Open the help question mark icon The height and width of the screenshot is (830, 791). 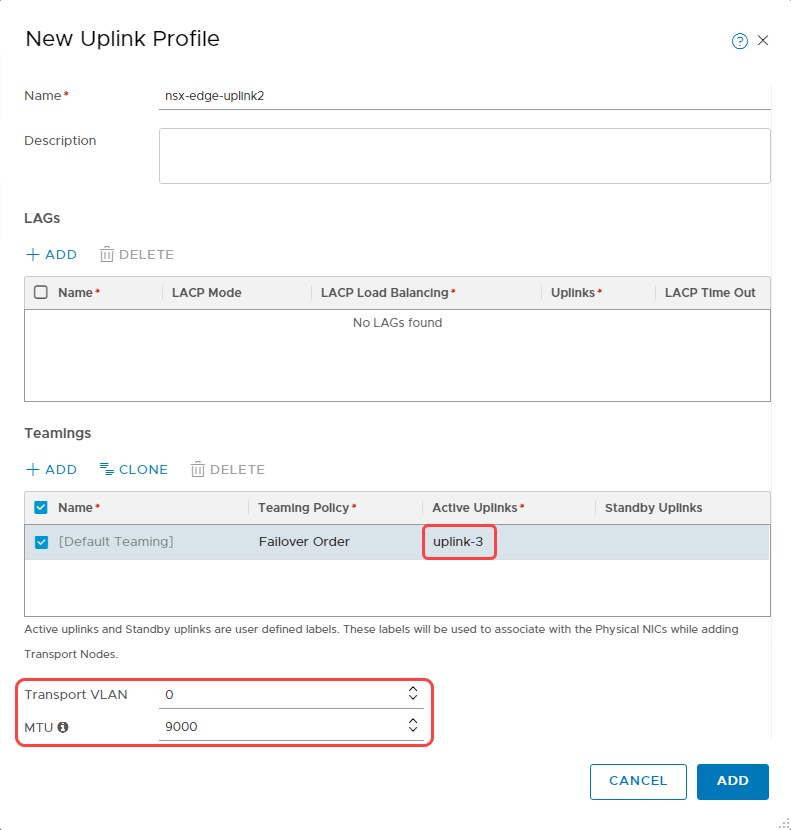pyautogui.click(x=739, y=40)
